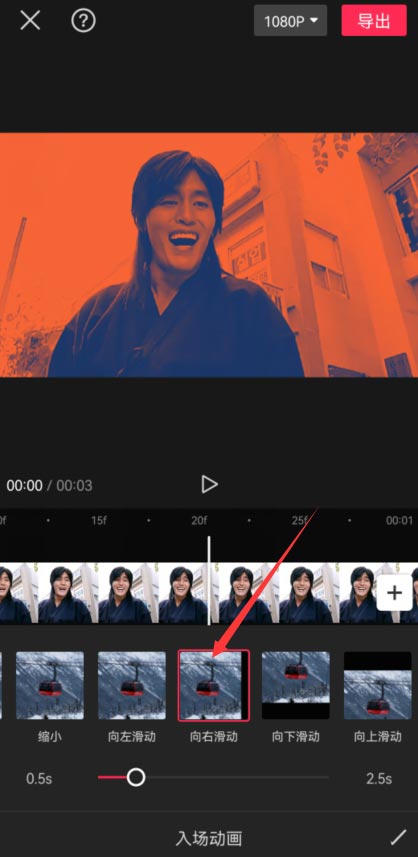418x857 pixels.
Task: Add a clip with the plus button
Action: (394, 592)
